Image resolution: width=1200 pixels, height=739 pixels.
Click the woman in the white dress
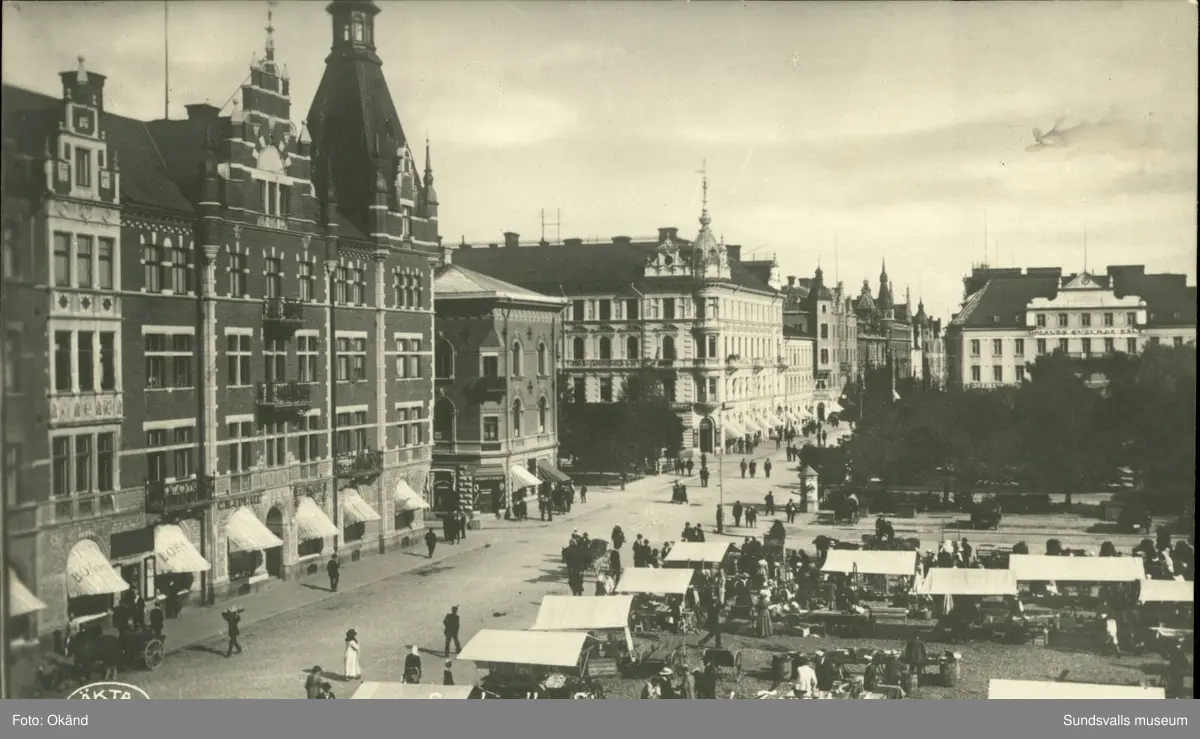[x=352, y=655]
